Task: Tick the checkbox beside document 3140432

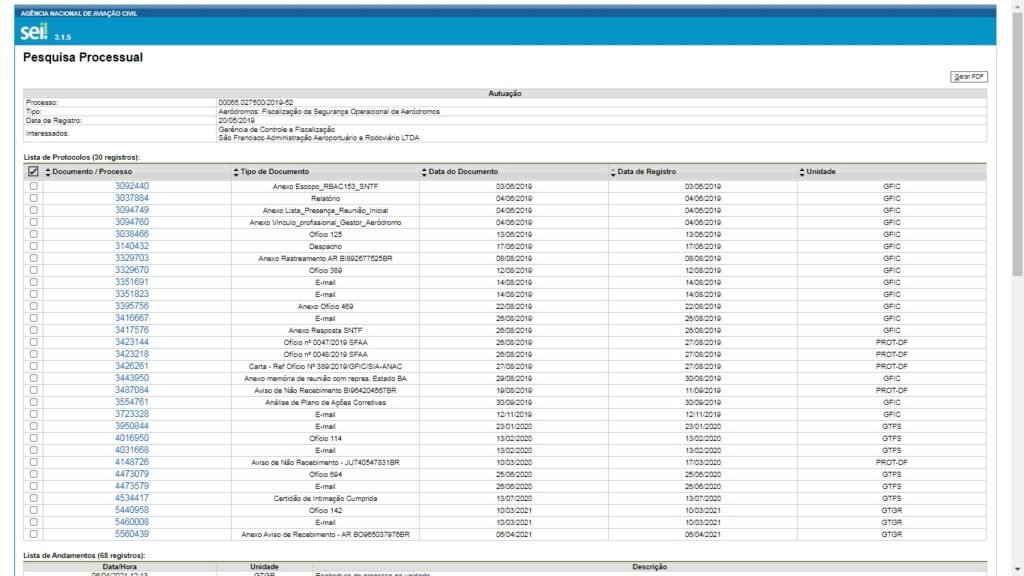Action: pyautogui.click(x=33, y=246)
